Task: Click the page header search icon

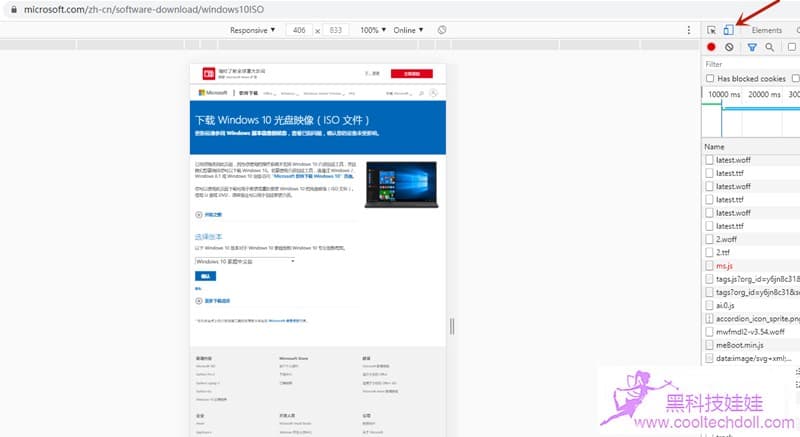Action: [x=421, y=93]
